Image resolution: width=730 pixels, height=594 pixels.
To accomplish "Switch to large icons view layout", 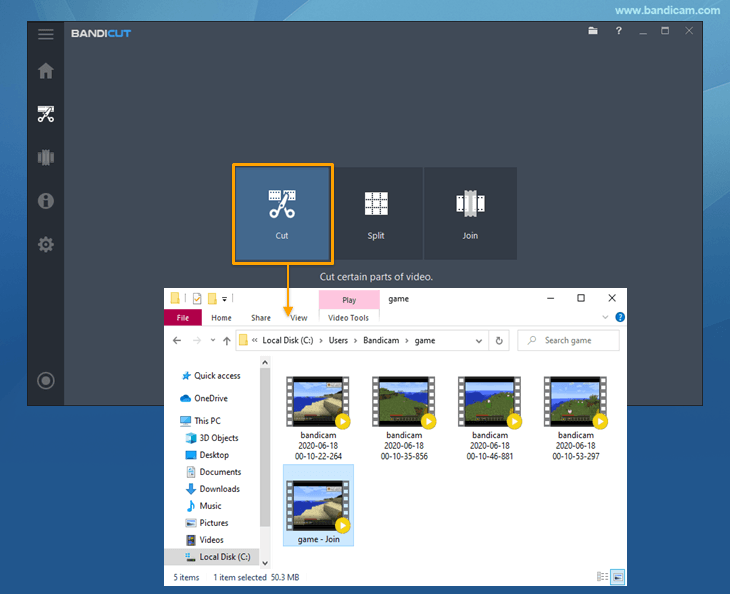I will (617, 577).
